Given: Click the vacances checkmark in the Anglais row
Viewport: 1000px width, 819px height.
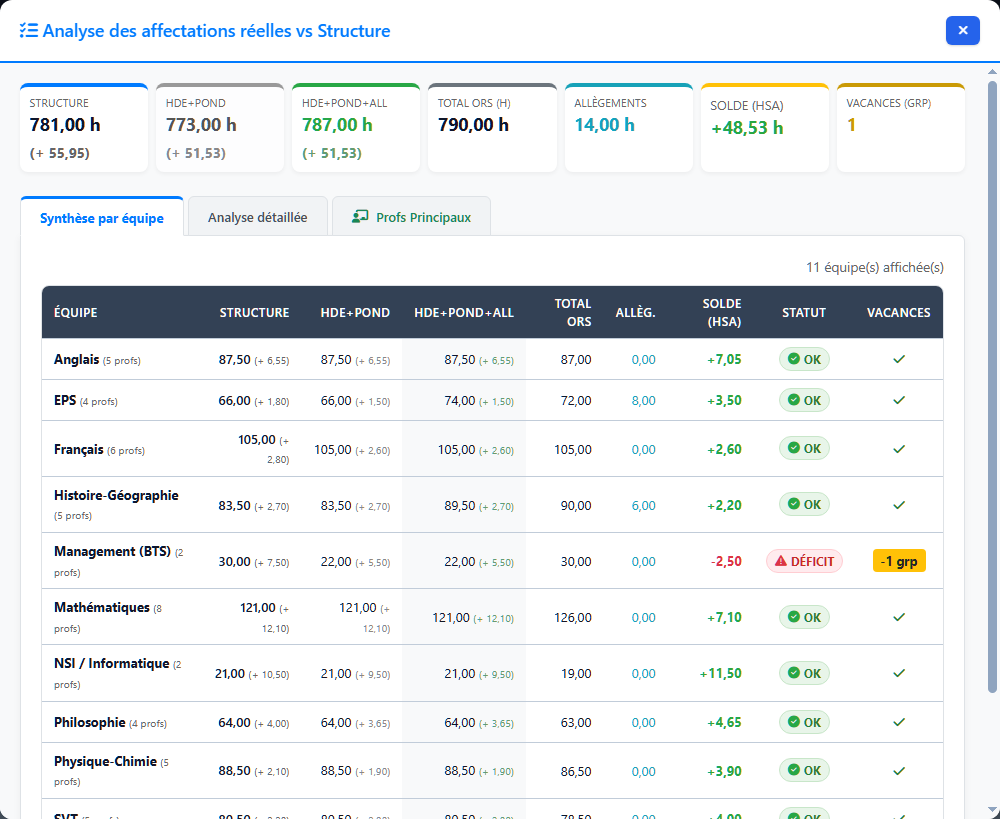Looking at the screenshot, I should click(899, 359).
